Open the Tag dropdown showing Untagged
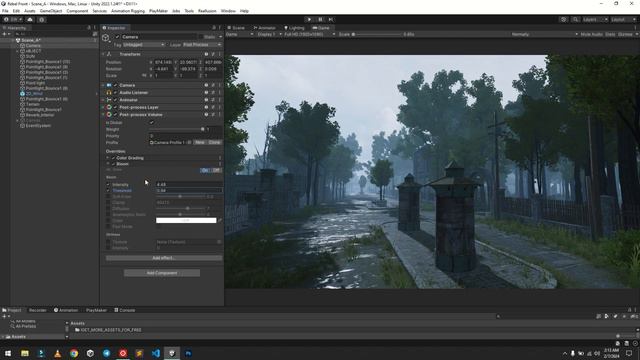 click(x=144, y=44)
